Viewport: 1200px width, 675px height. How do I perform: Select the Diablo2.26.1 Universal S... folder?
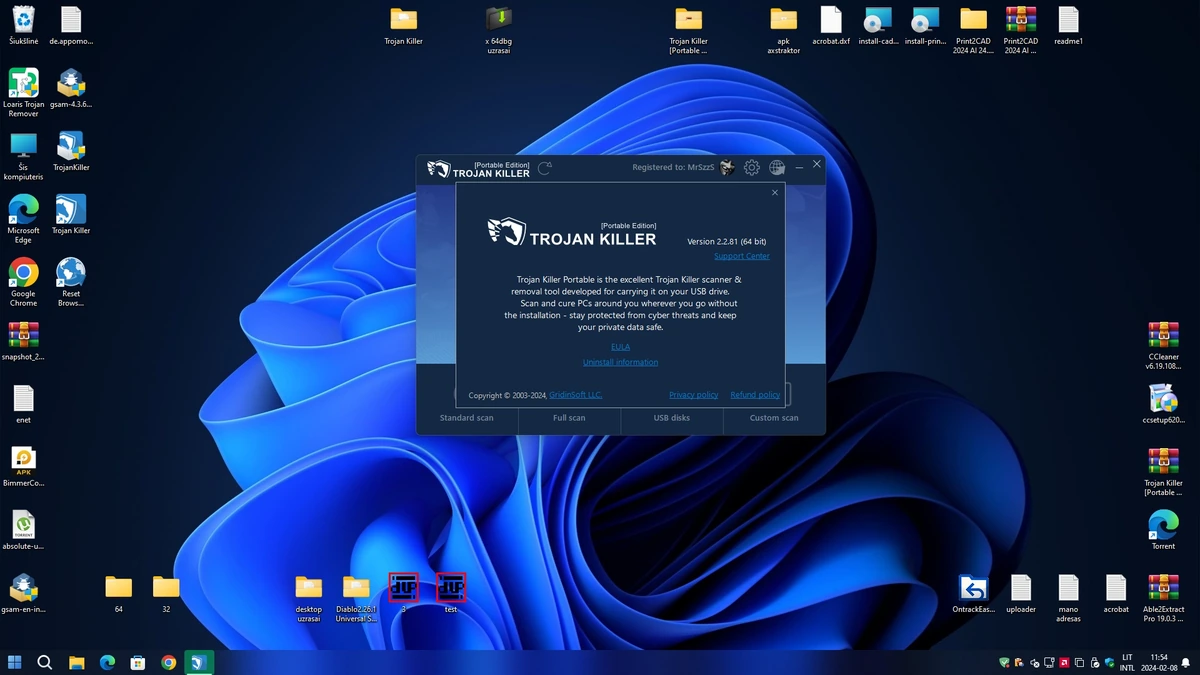tap(356, 597)
